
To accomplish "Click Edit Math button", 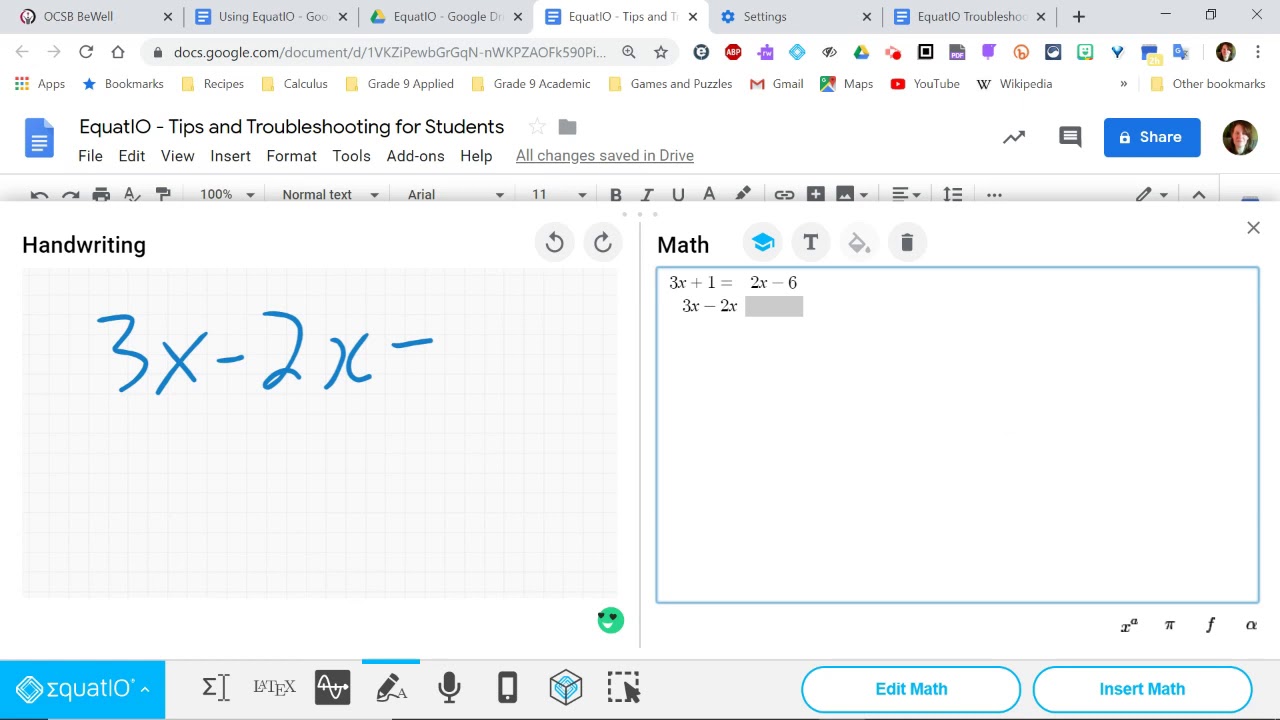I will pos(911,689).
